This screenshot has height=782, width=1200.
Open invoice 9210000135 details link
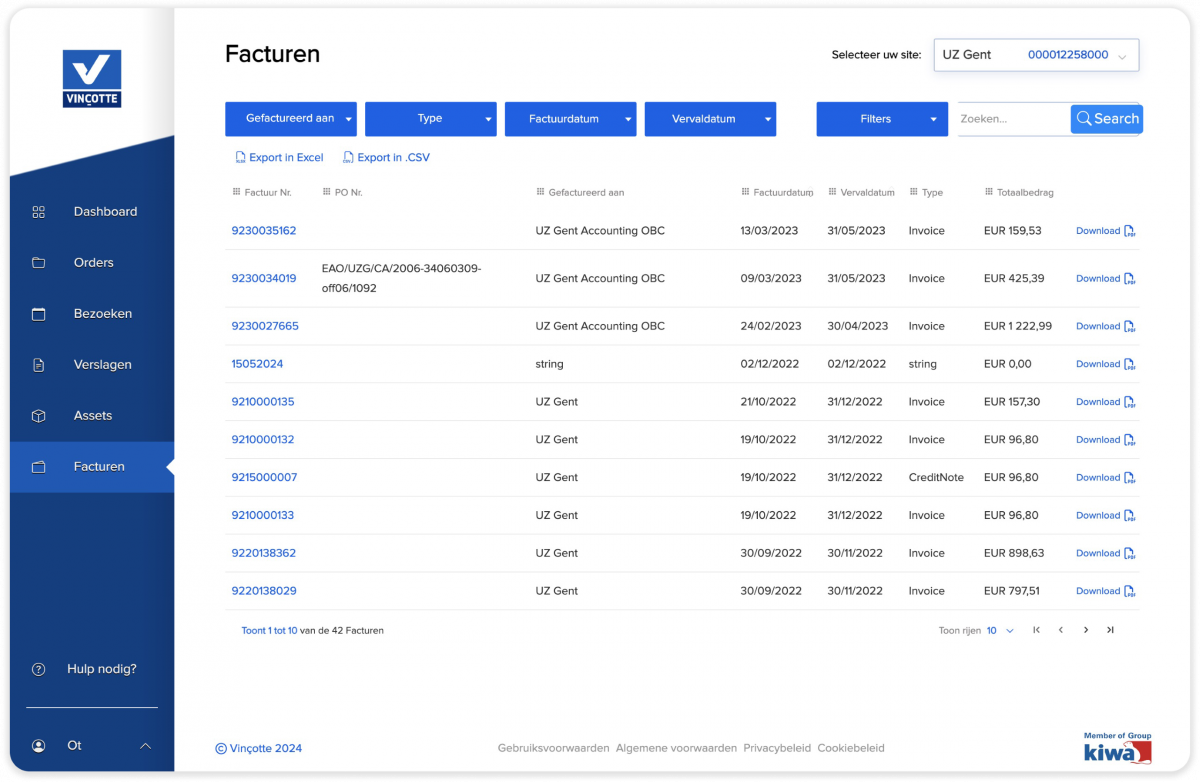pyautogui.click(x=263, y=401)
